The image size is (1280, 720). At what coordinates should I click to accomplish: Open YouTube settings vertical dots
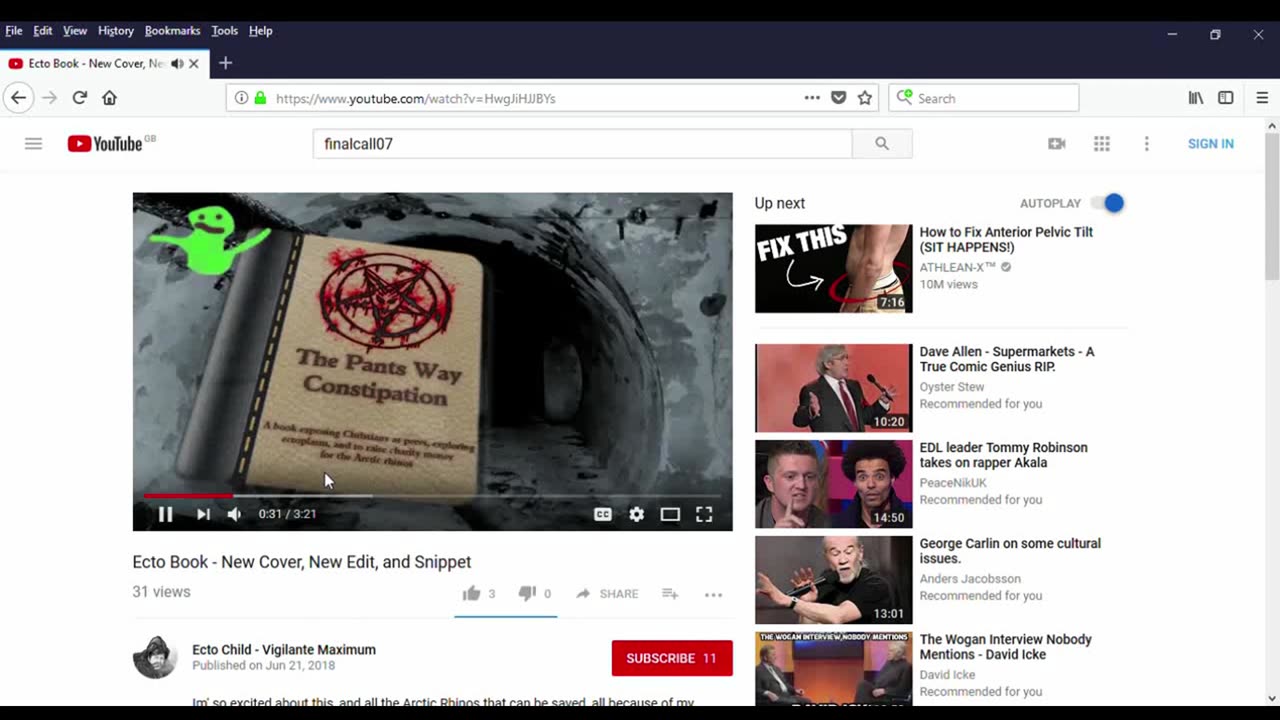pyautogui.click(x=1147, y=144)
